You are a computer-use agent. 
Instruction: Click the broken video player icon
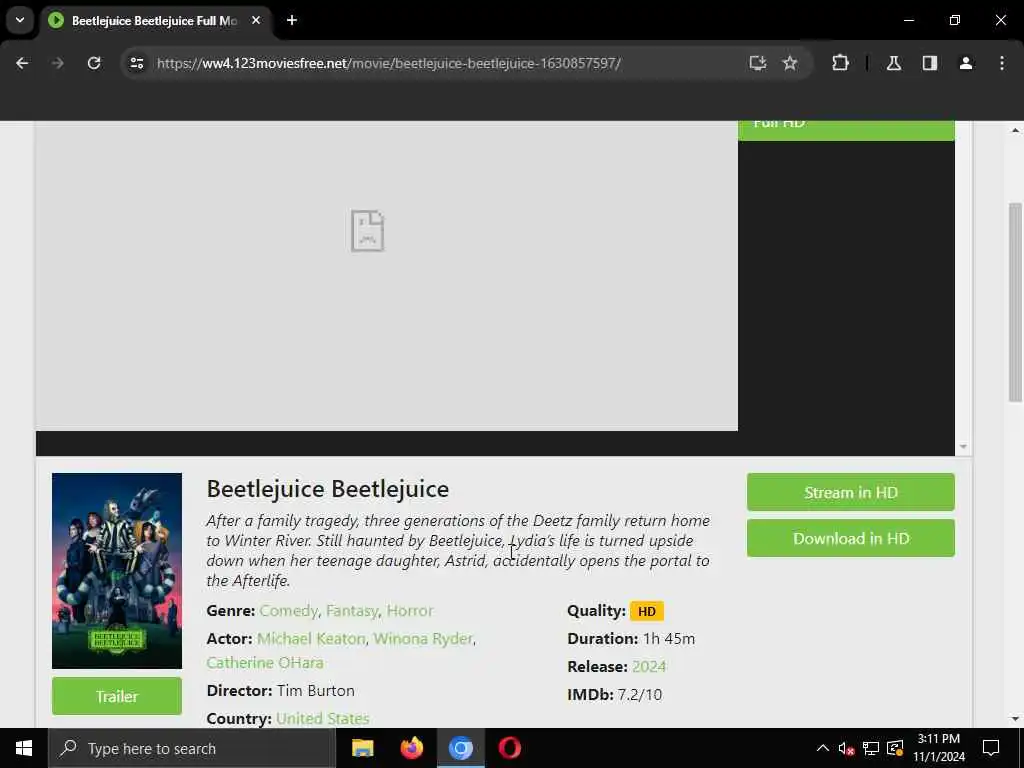click(367, 231)
